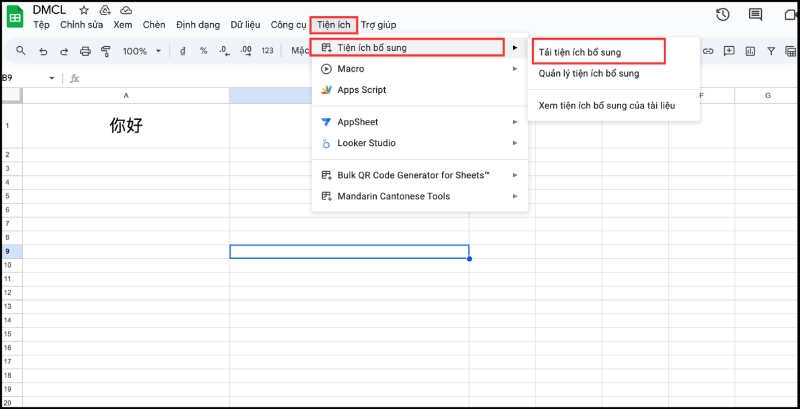Image resolution: width=800 pixels, height=409 pixels.
Task: Expand the Looker Studio submenu
Action: (x=420, y=143)
